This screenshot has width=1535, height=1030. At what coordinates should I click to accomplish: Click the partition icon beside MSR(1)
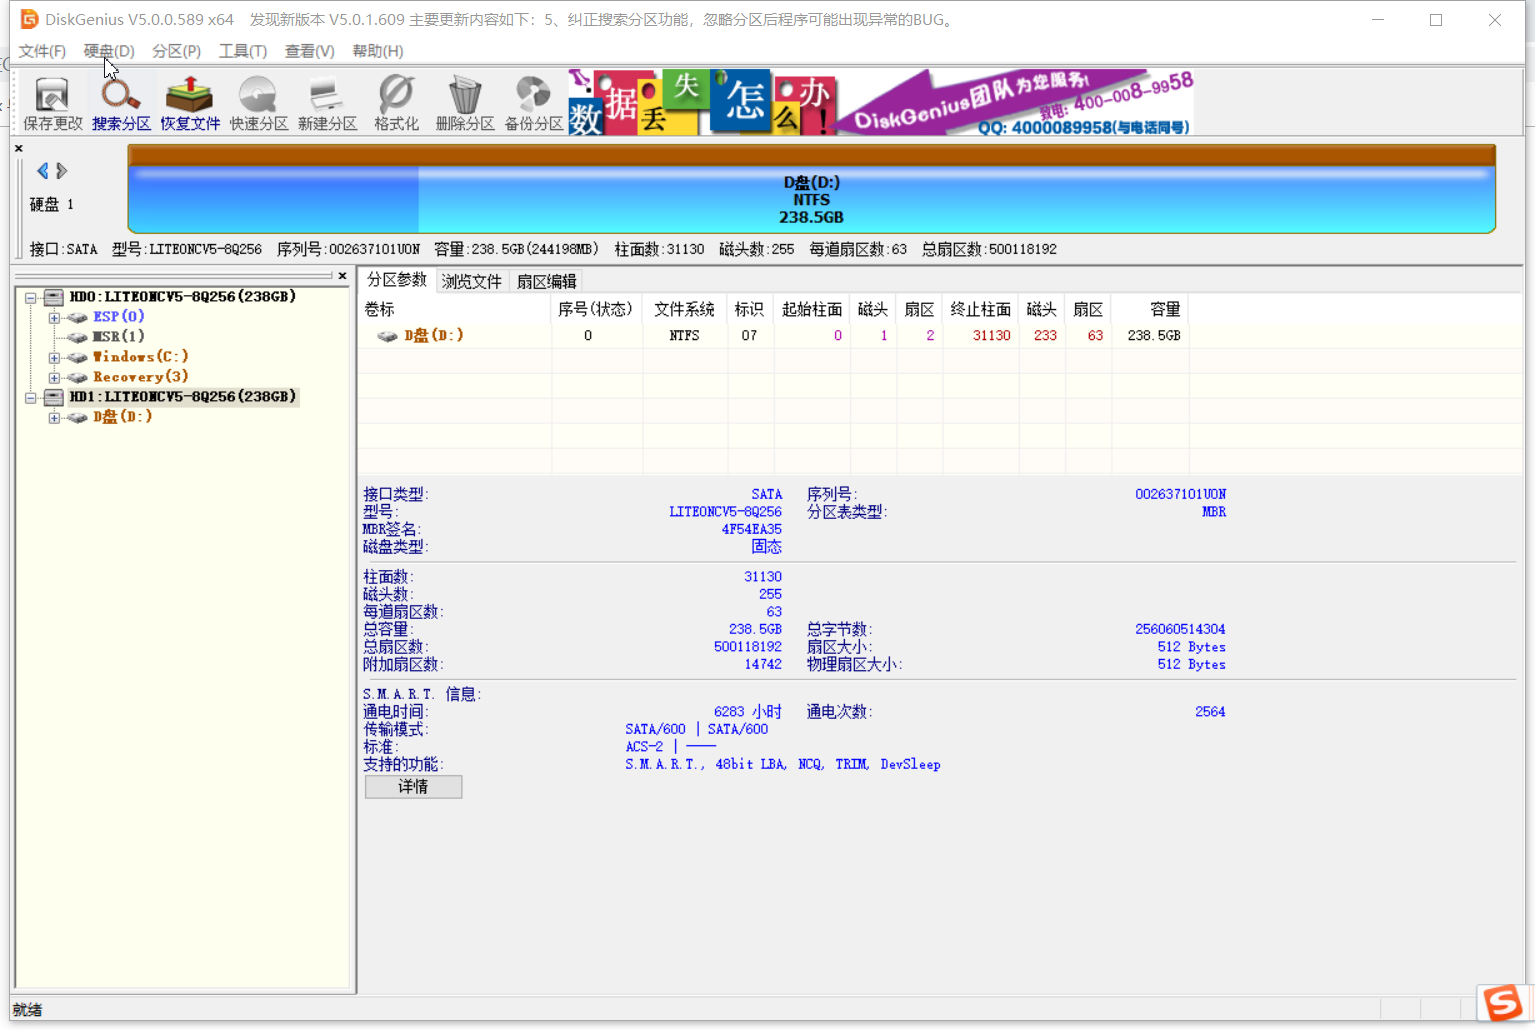[x=78, y=337]
